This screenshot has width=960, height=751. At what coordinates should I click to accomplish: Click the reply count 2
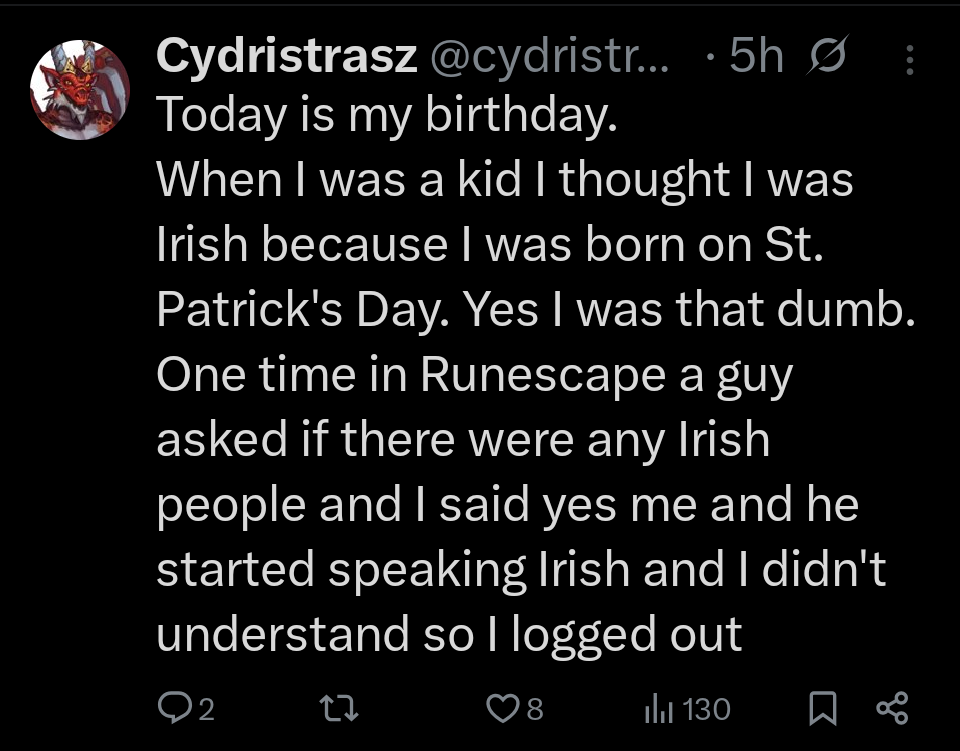pyautogui.click(x=205, y=710)
